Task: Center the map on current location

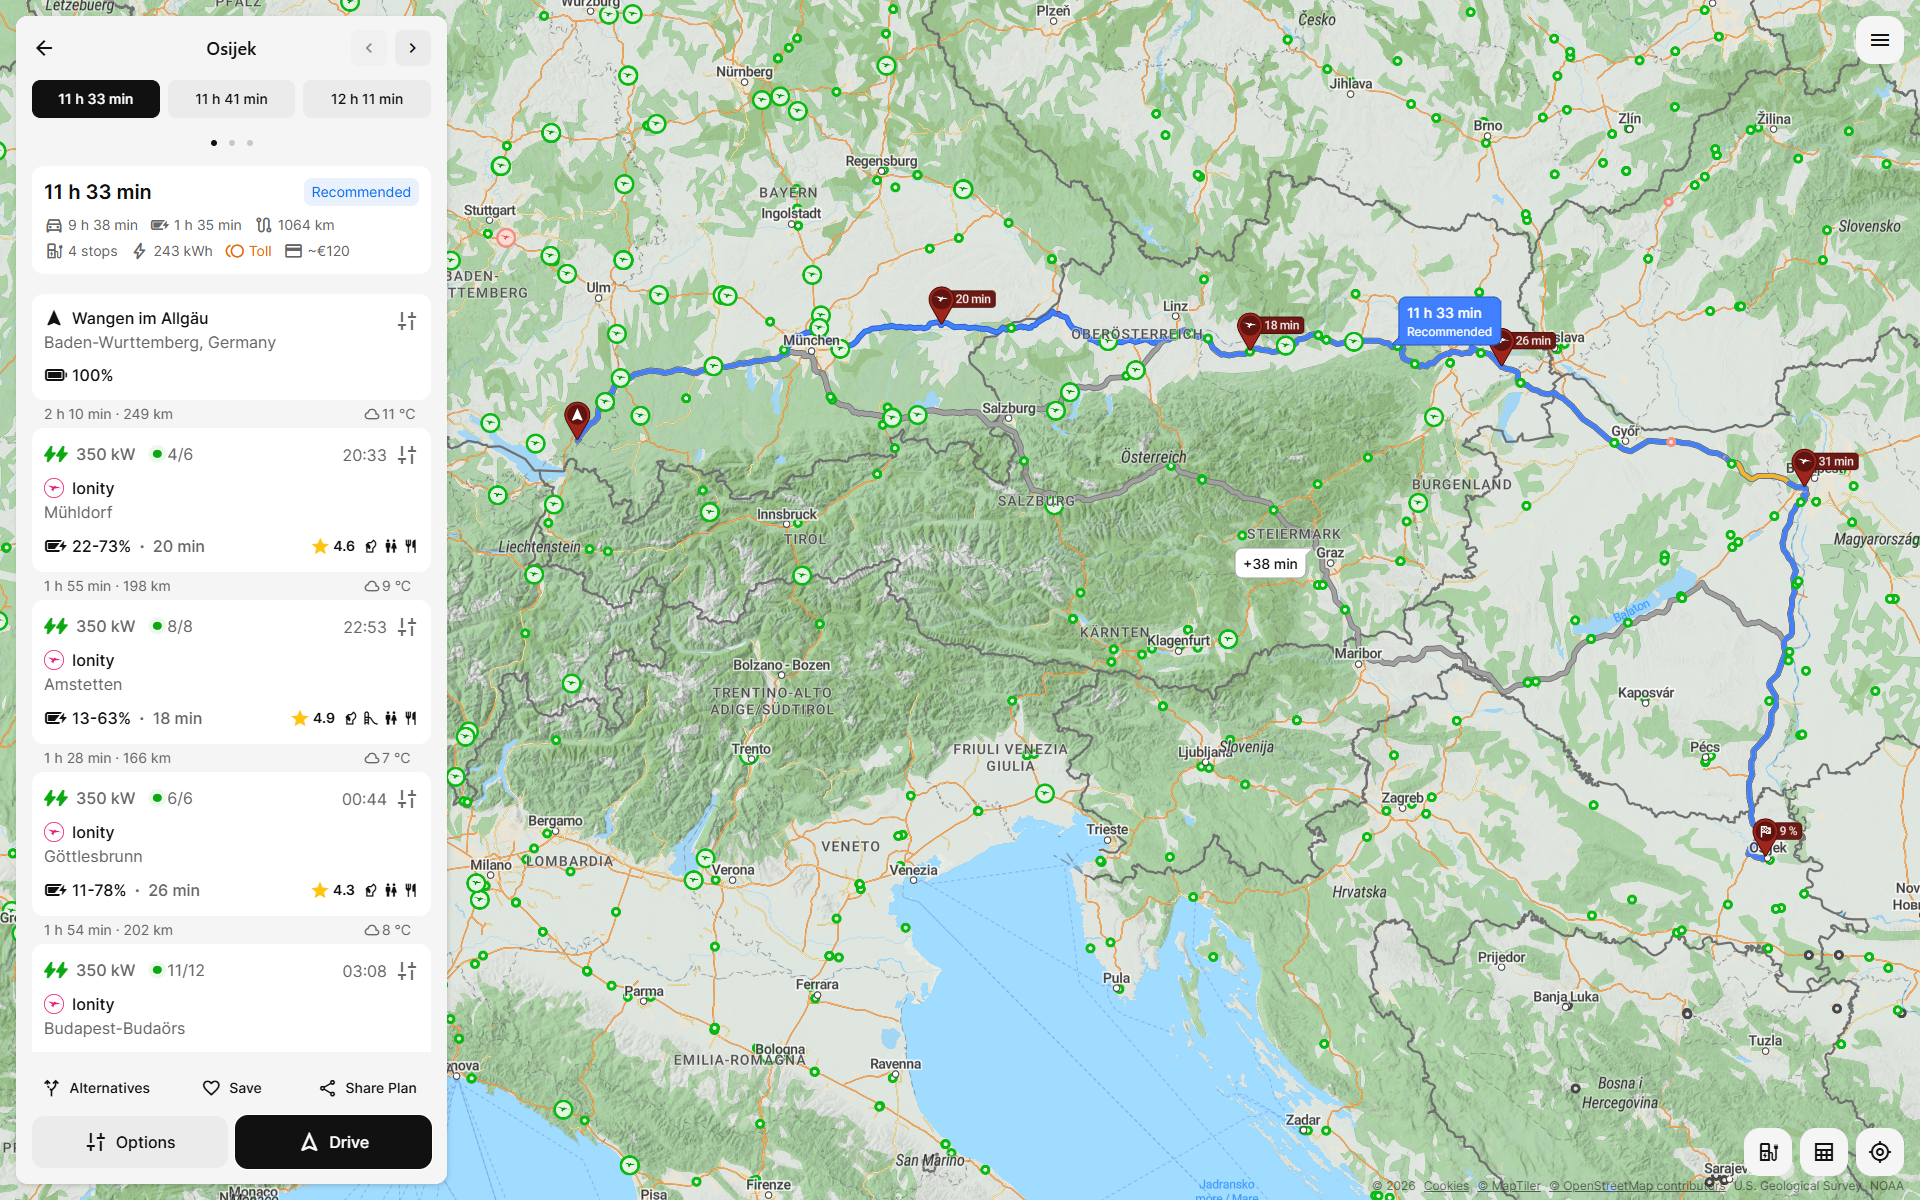Action: click(1880, 1152)
